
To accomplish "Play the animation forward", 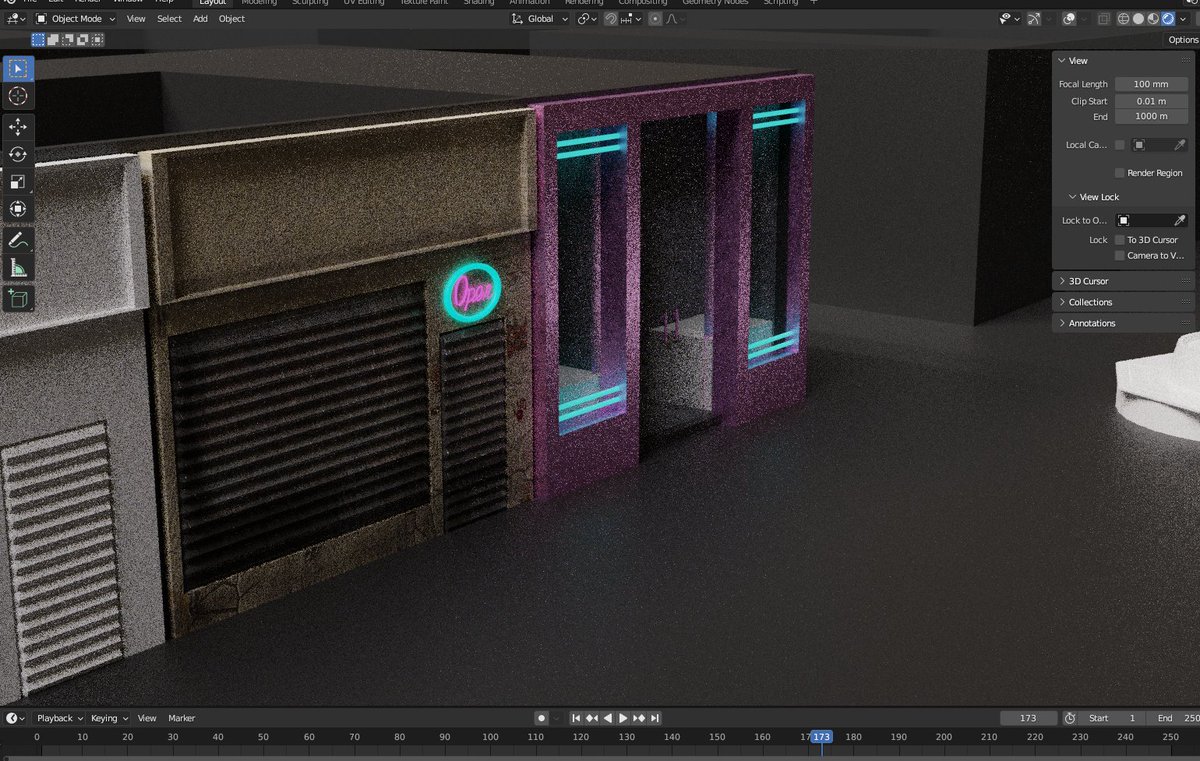I will pos(623,718).
